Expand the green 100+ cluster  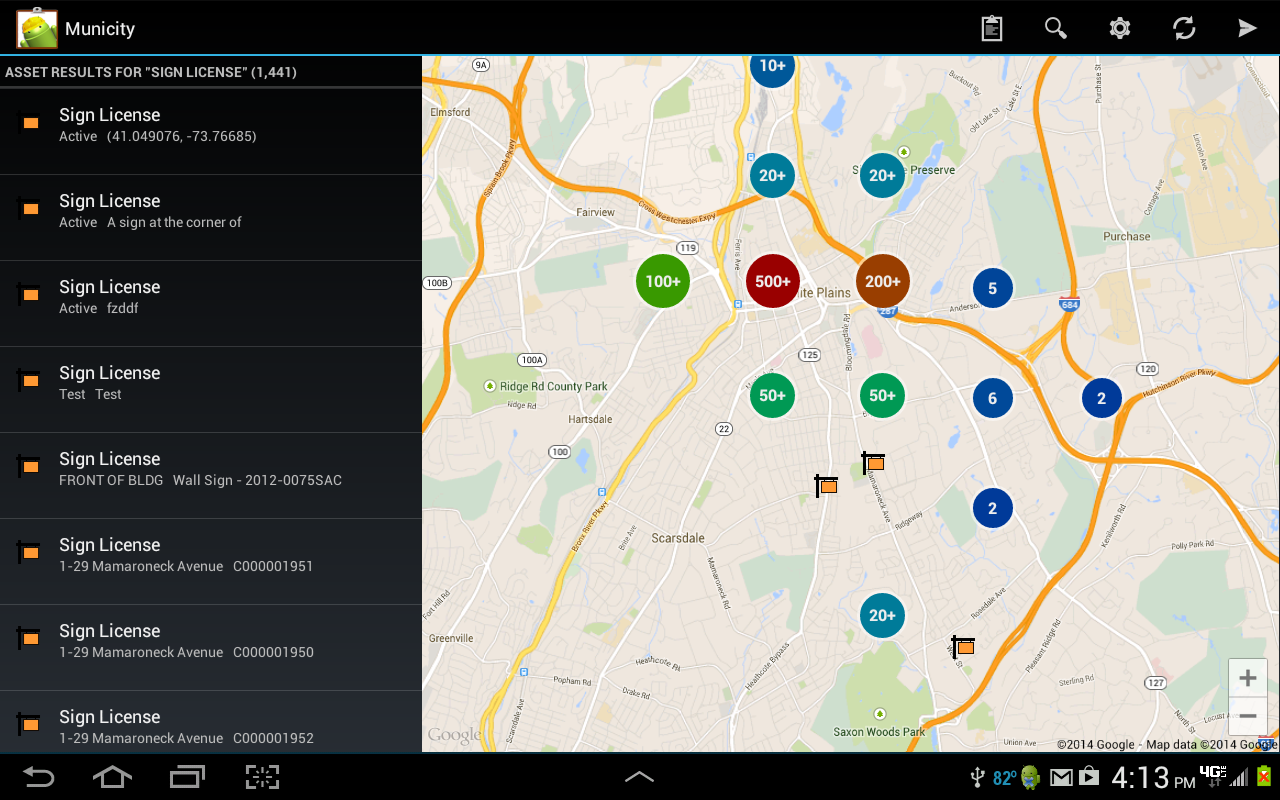pyautogui.click(x=663, y=281)
